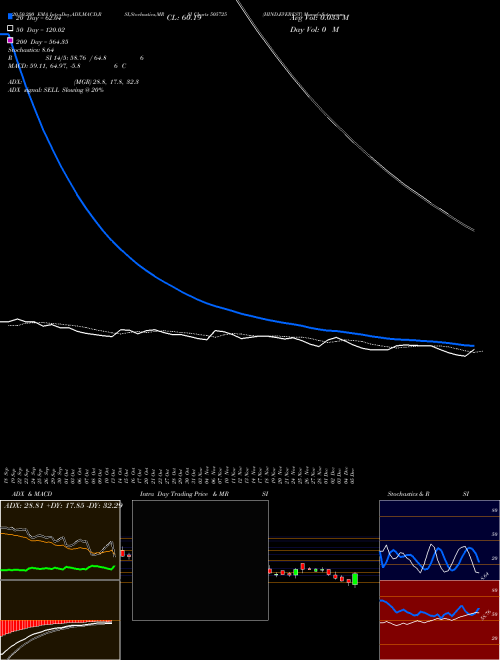
Task: Click the "Stochastics: 8.64" readout
Action: click(x=31, y=50)
